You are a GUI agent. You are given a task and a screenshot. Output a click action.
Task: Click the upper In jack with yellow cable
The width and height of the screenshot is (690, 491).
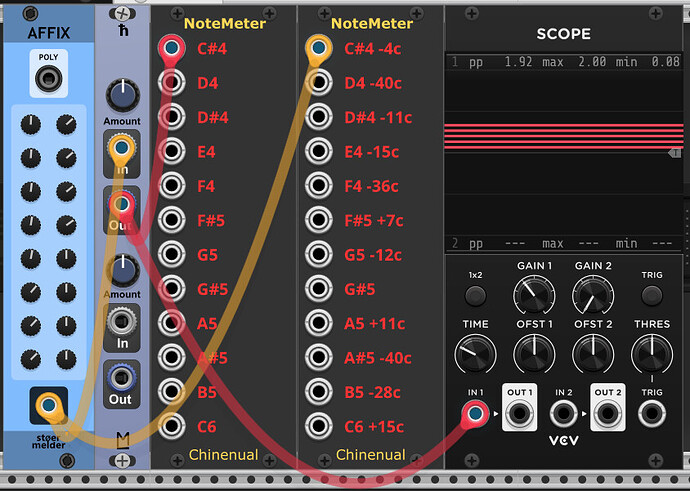(x=121, y=148)
